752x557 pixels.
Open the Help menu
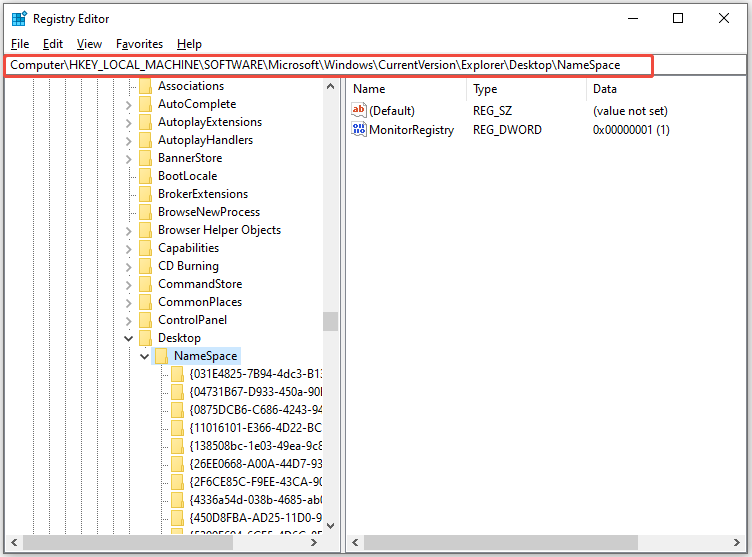189,44
